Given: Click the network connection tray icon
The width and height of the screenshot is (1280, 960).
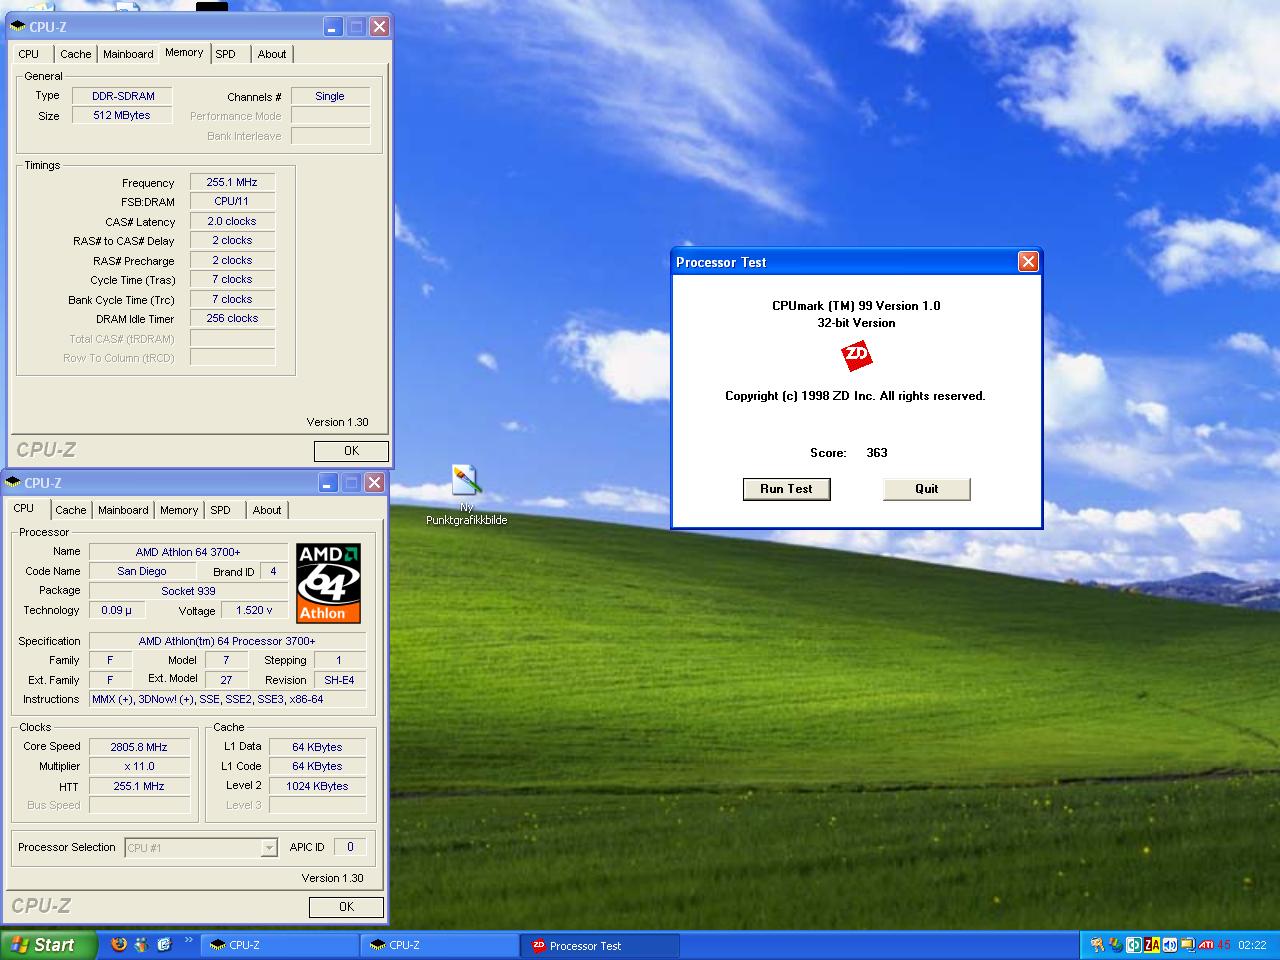Looking at the screenshot, I should click(x=1188, y=945).
